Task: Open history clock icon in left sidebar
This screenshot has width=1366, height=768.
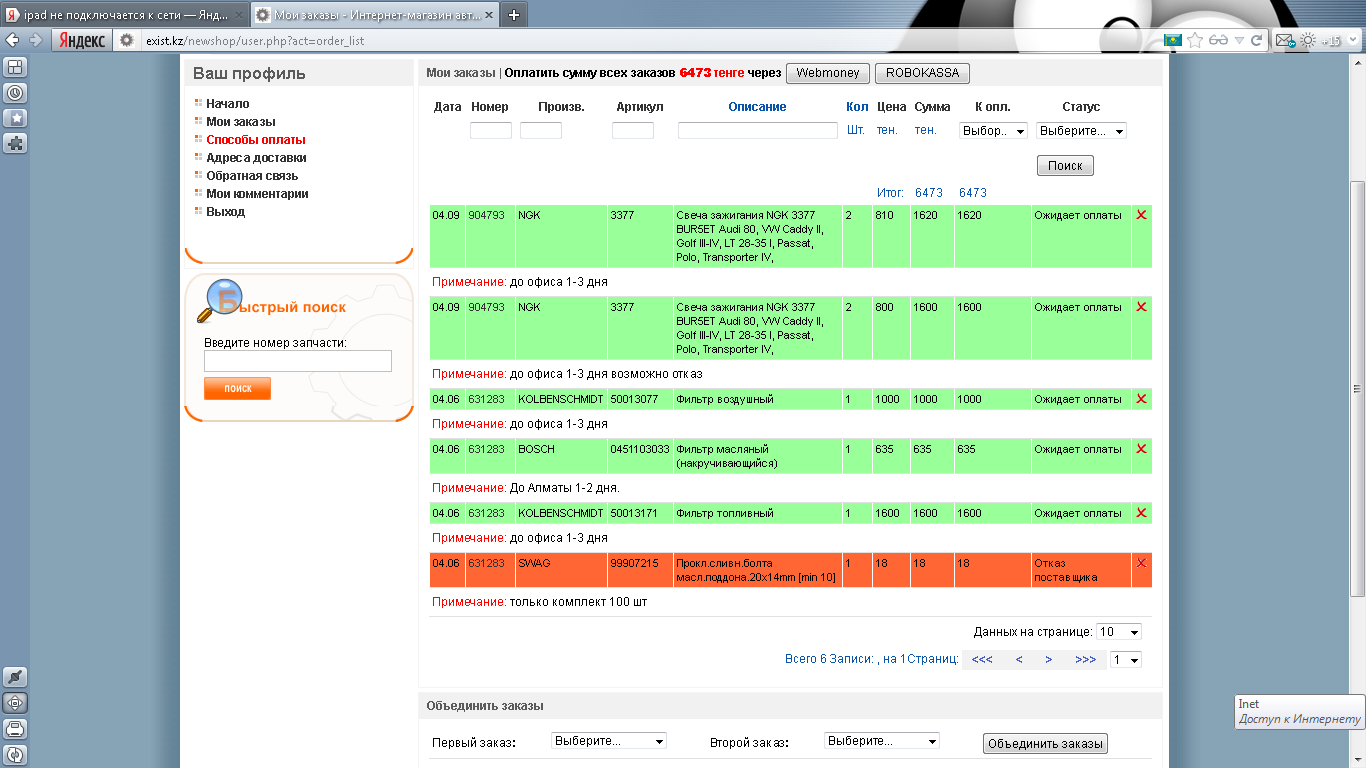Action: point(16,93)
